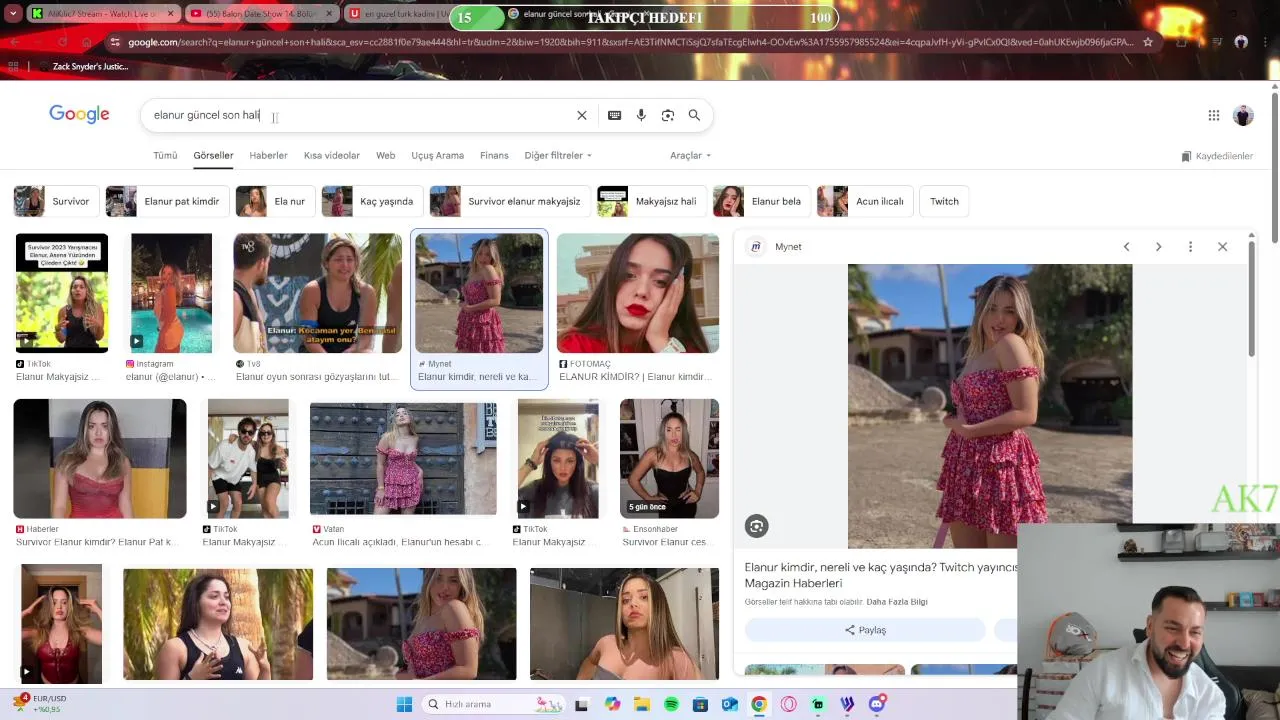Filter results by Ela nur chip
The height and width of the screenshot is (720, 1280).
[275, 201]
